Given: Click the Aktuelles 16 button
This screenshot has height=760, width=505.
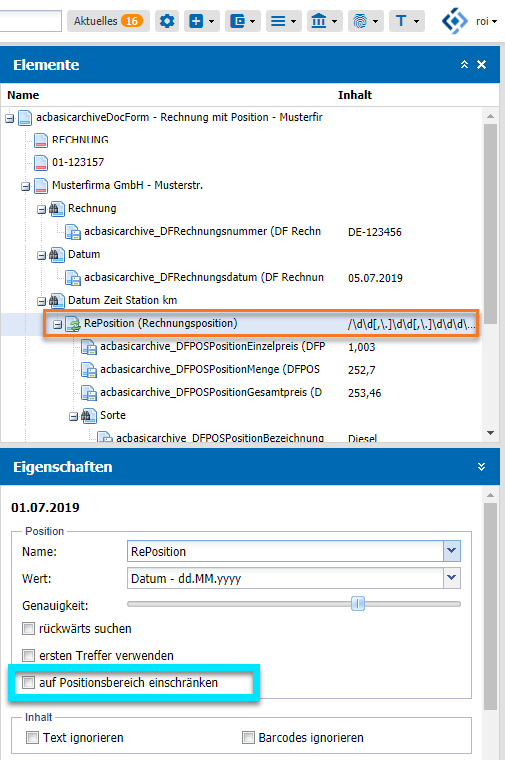Looking at the screenshot, I should tap(108, 21).
